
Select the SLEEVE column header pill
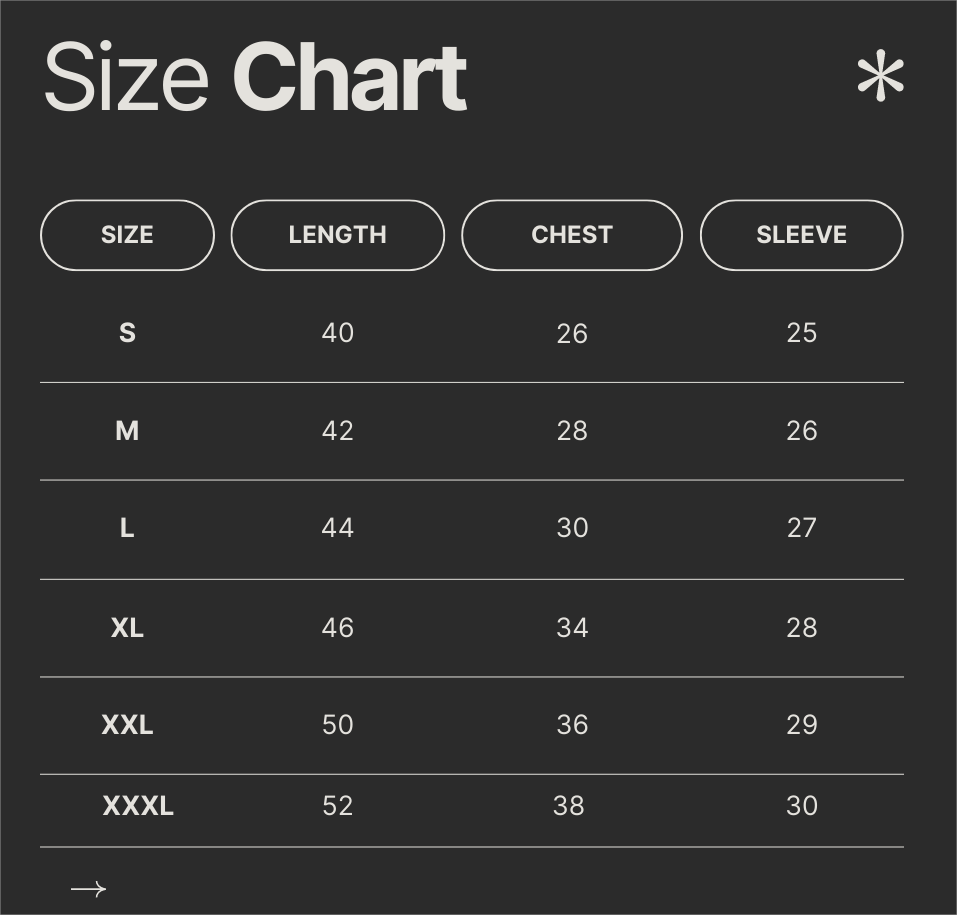801,235
